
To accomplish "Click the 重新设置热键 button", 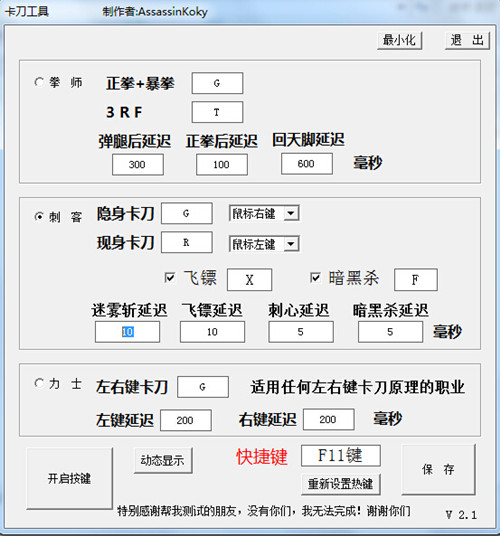I will 341,484.
